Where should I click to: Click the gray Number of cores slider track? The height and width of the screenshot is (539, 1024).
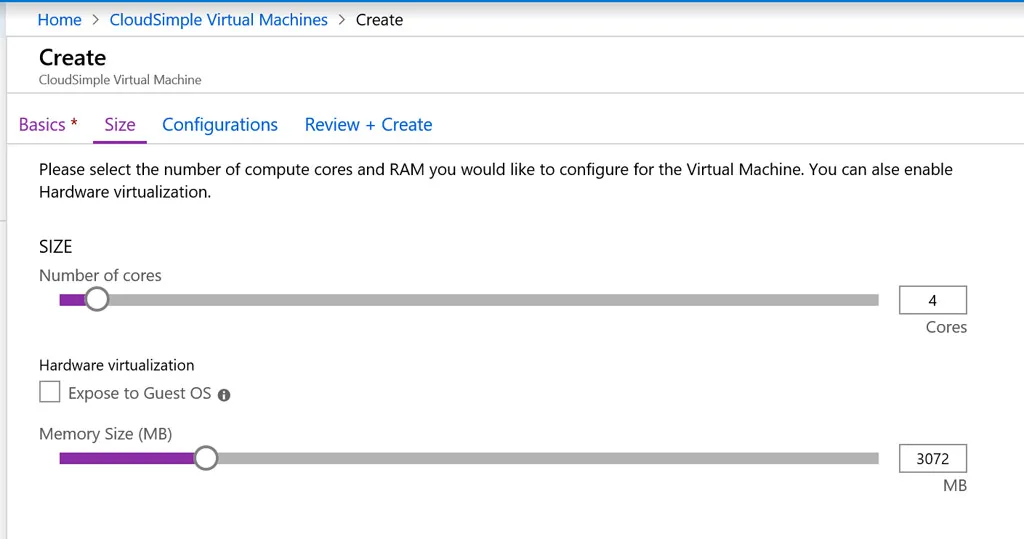pos(490,300)
